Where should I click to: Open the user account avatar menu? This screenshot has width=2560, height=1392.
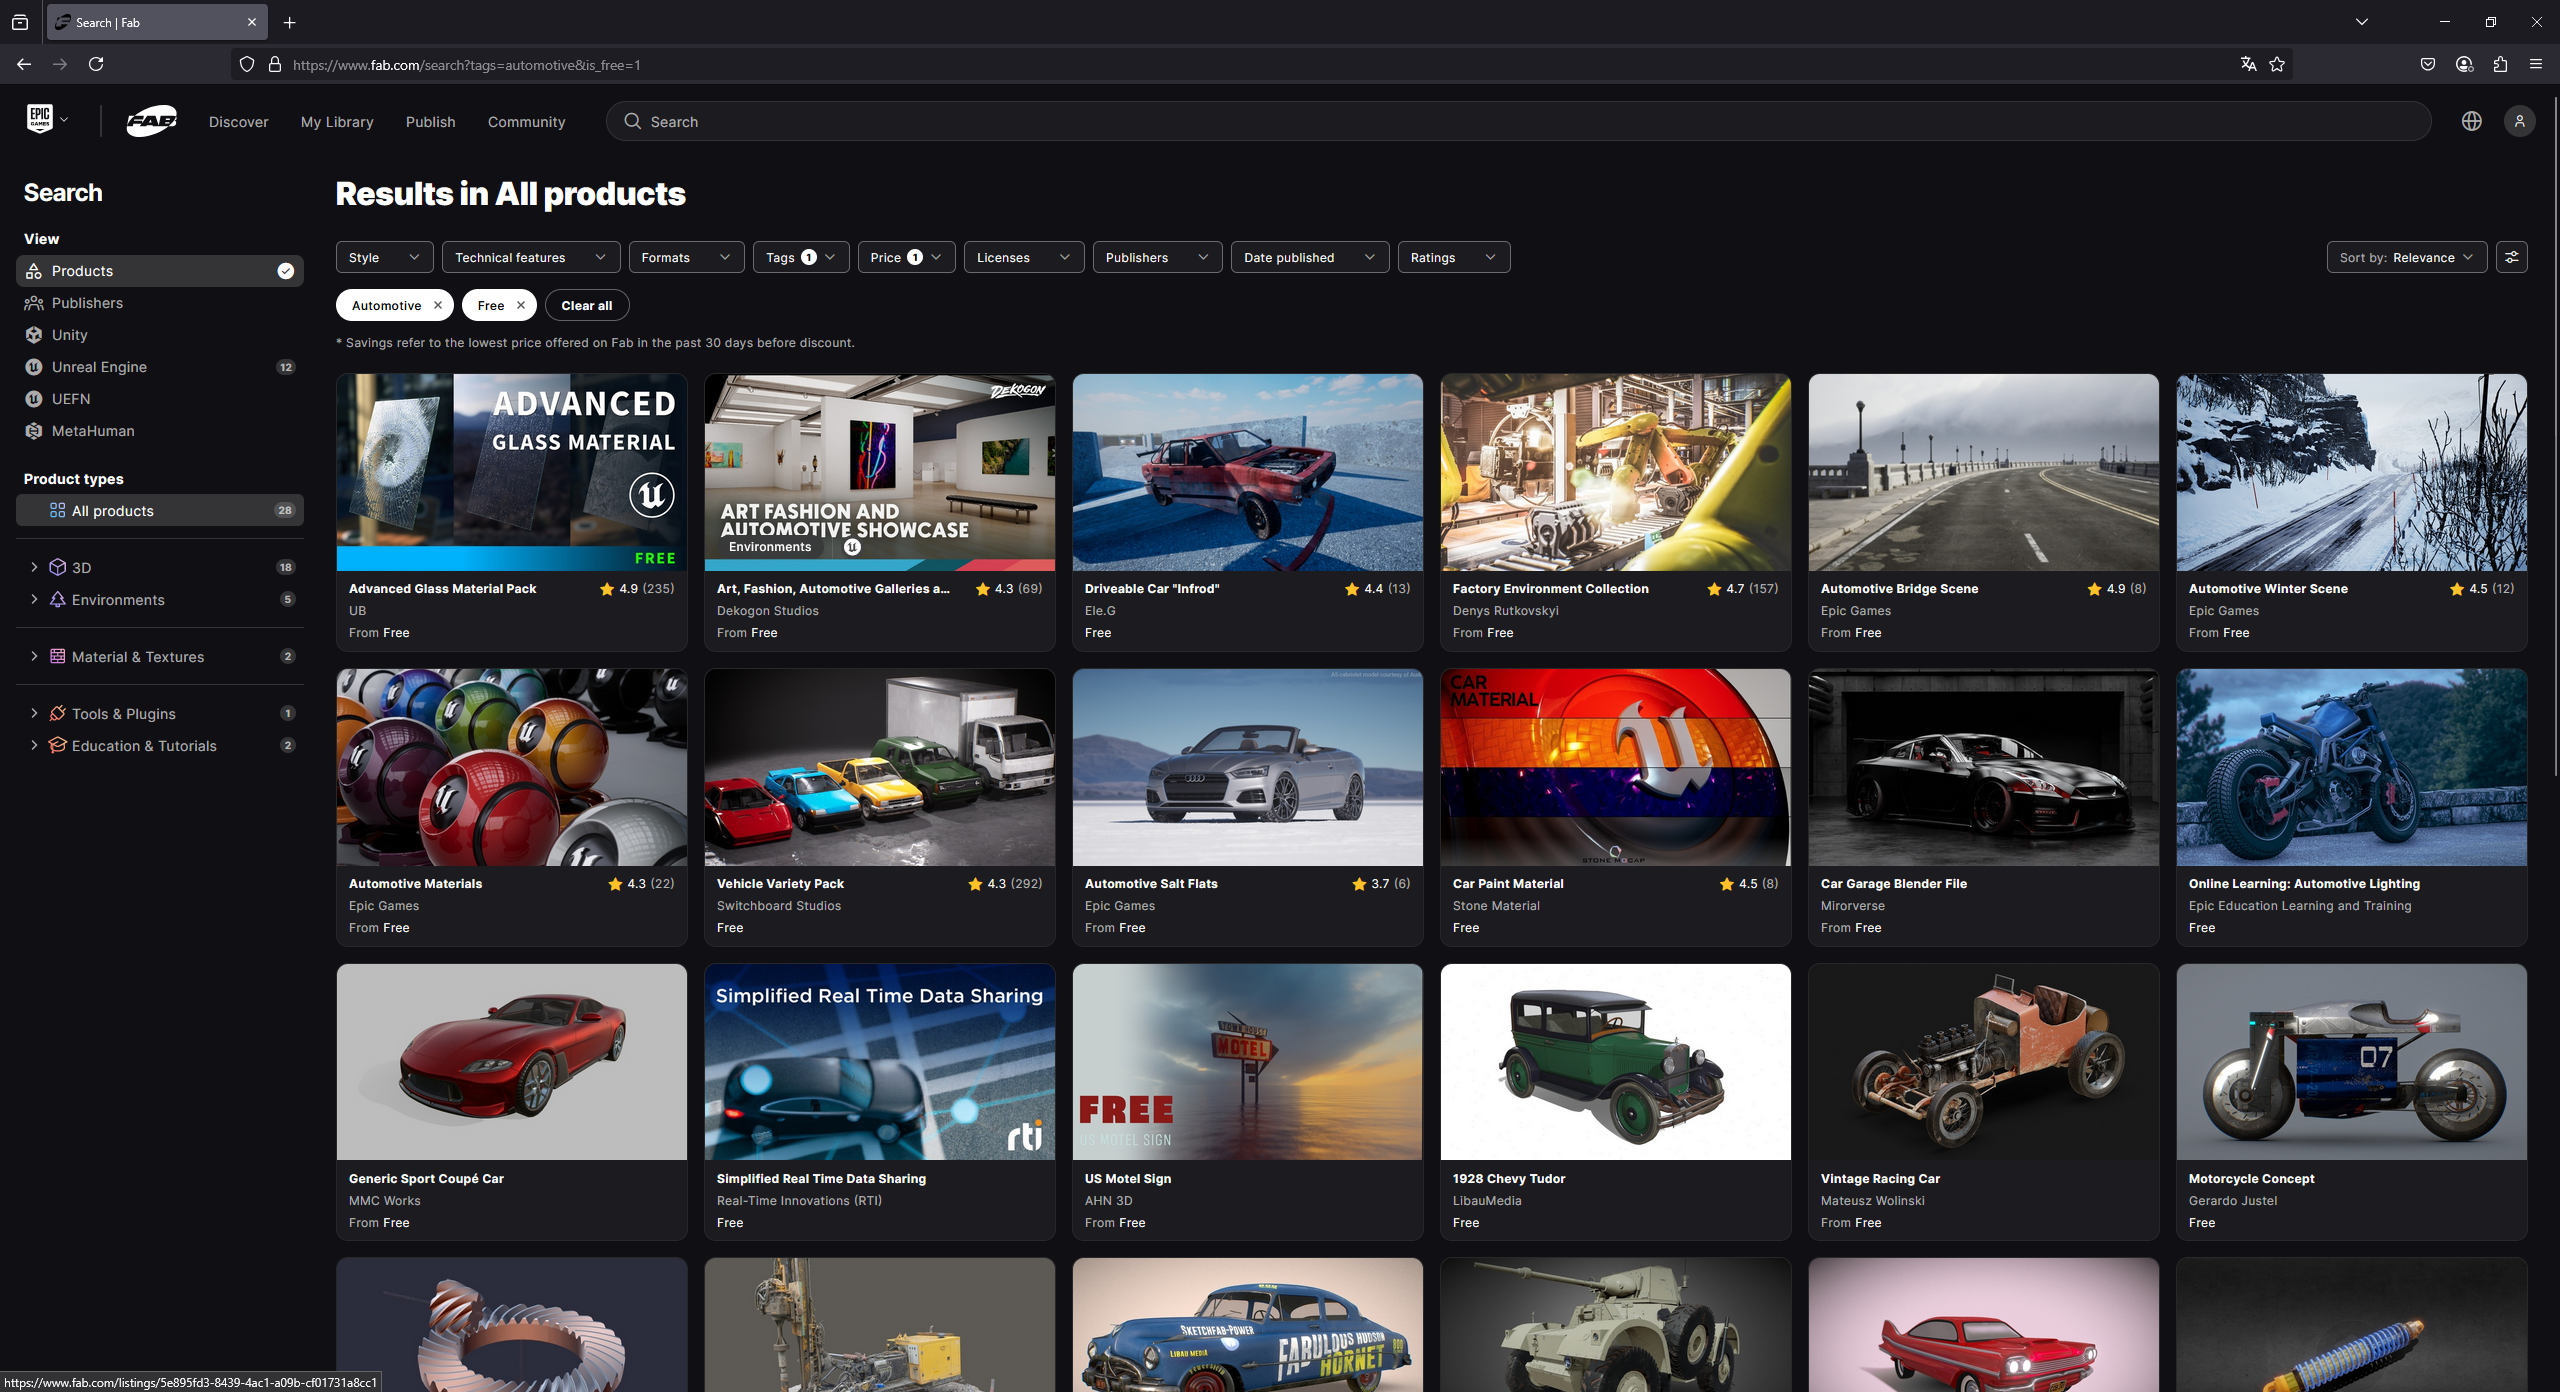[x=2519, y=121]
